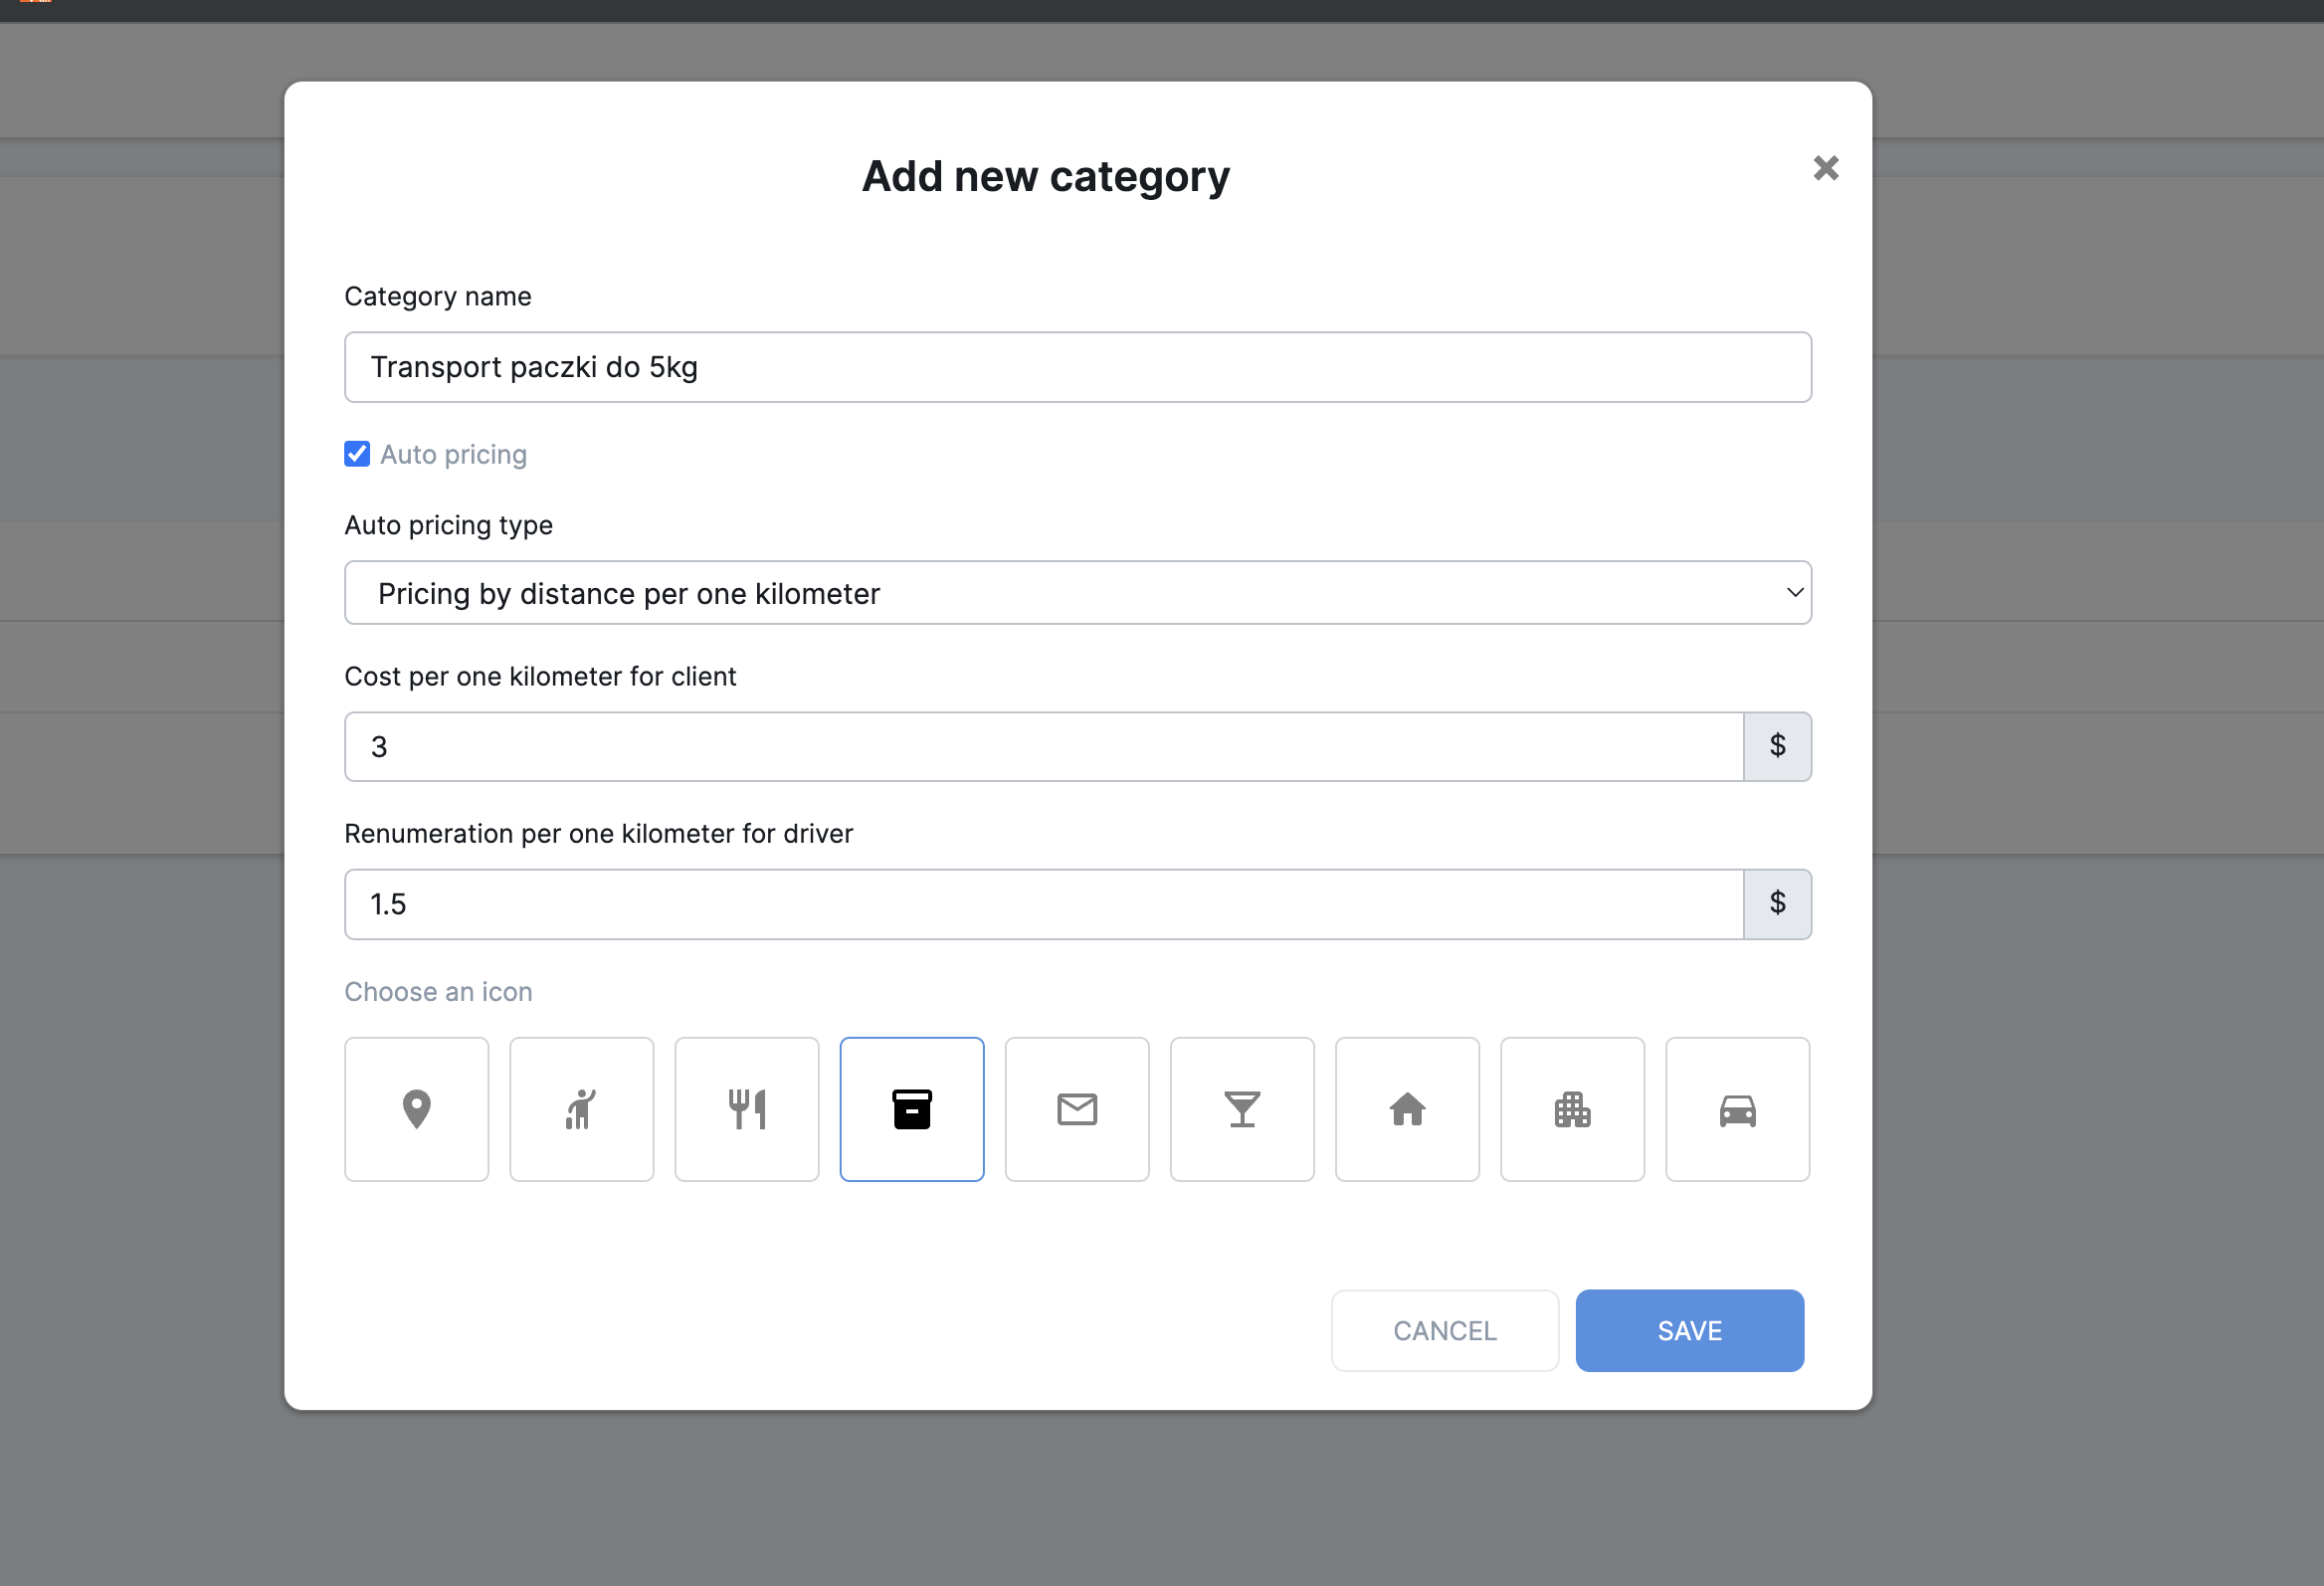Pick the fork and knife restaurant icon
Viewport: 2324px width, 1586px height.
[x=746, y=1109]
